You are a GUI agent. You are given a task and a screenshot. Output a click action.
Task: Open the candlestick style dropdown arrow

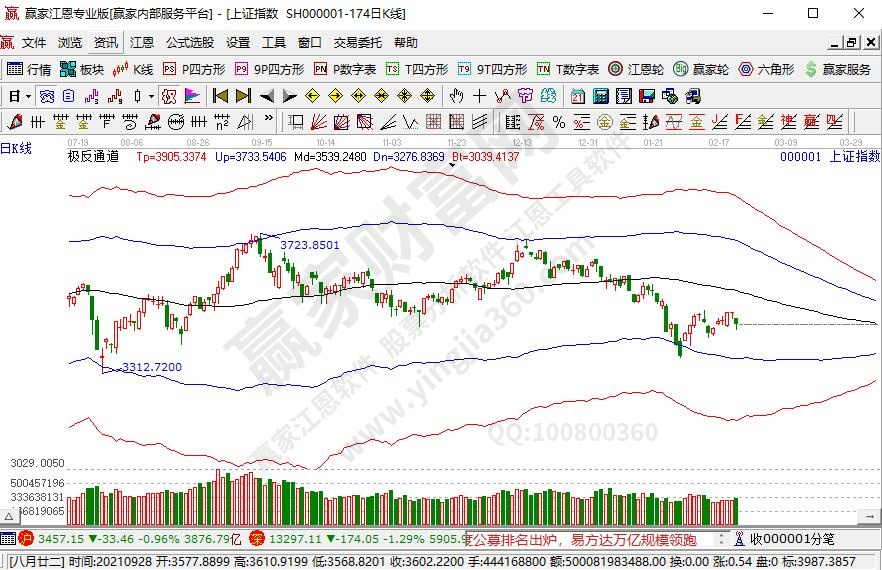[x=151, y=96]
